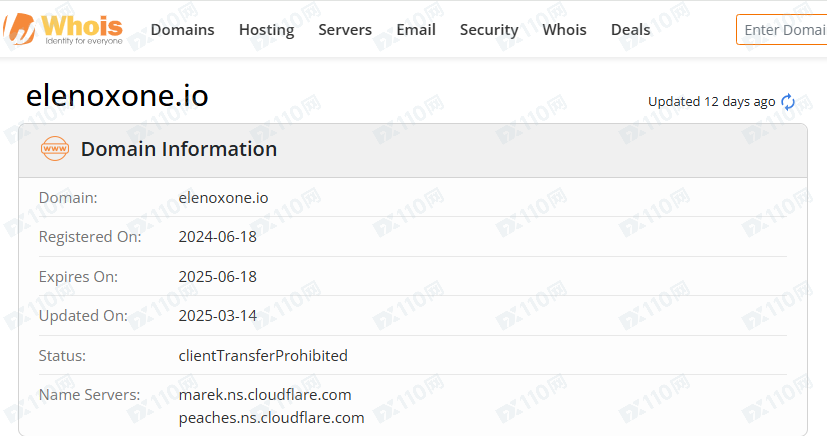The width and height of the screenshot is (827, 436).
Task: Open the Hosting menu
Action: coord(266,30)
